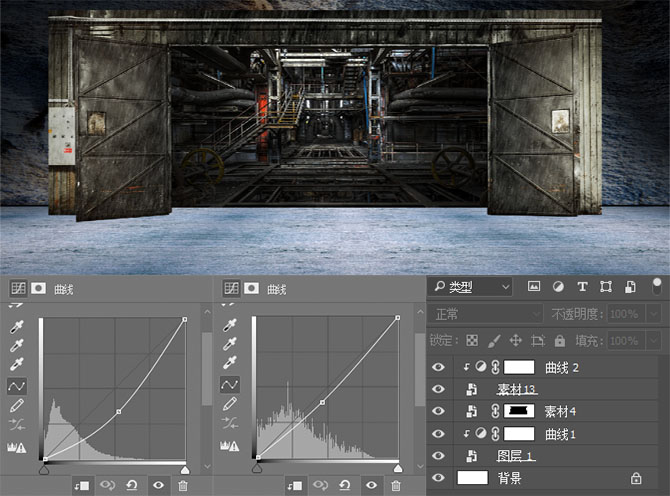Viewport: 670px width, 496px height.
Task: Select the 图层 1 layer
Action: (x=517, y=456)
